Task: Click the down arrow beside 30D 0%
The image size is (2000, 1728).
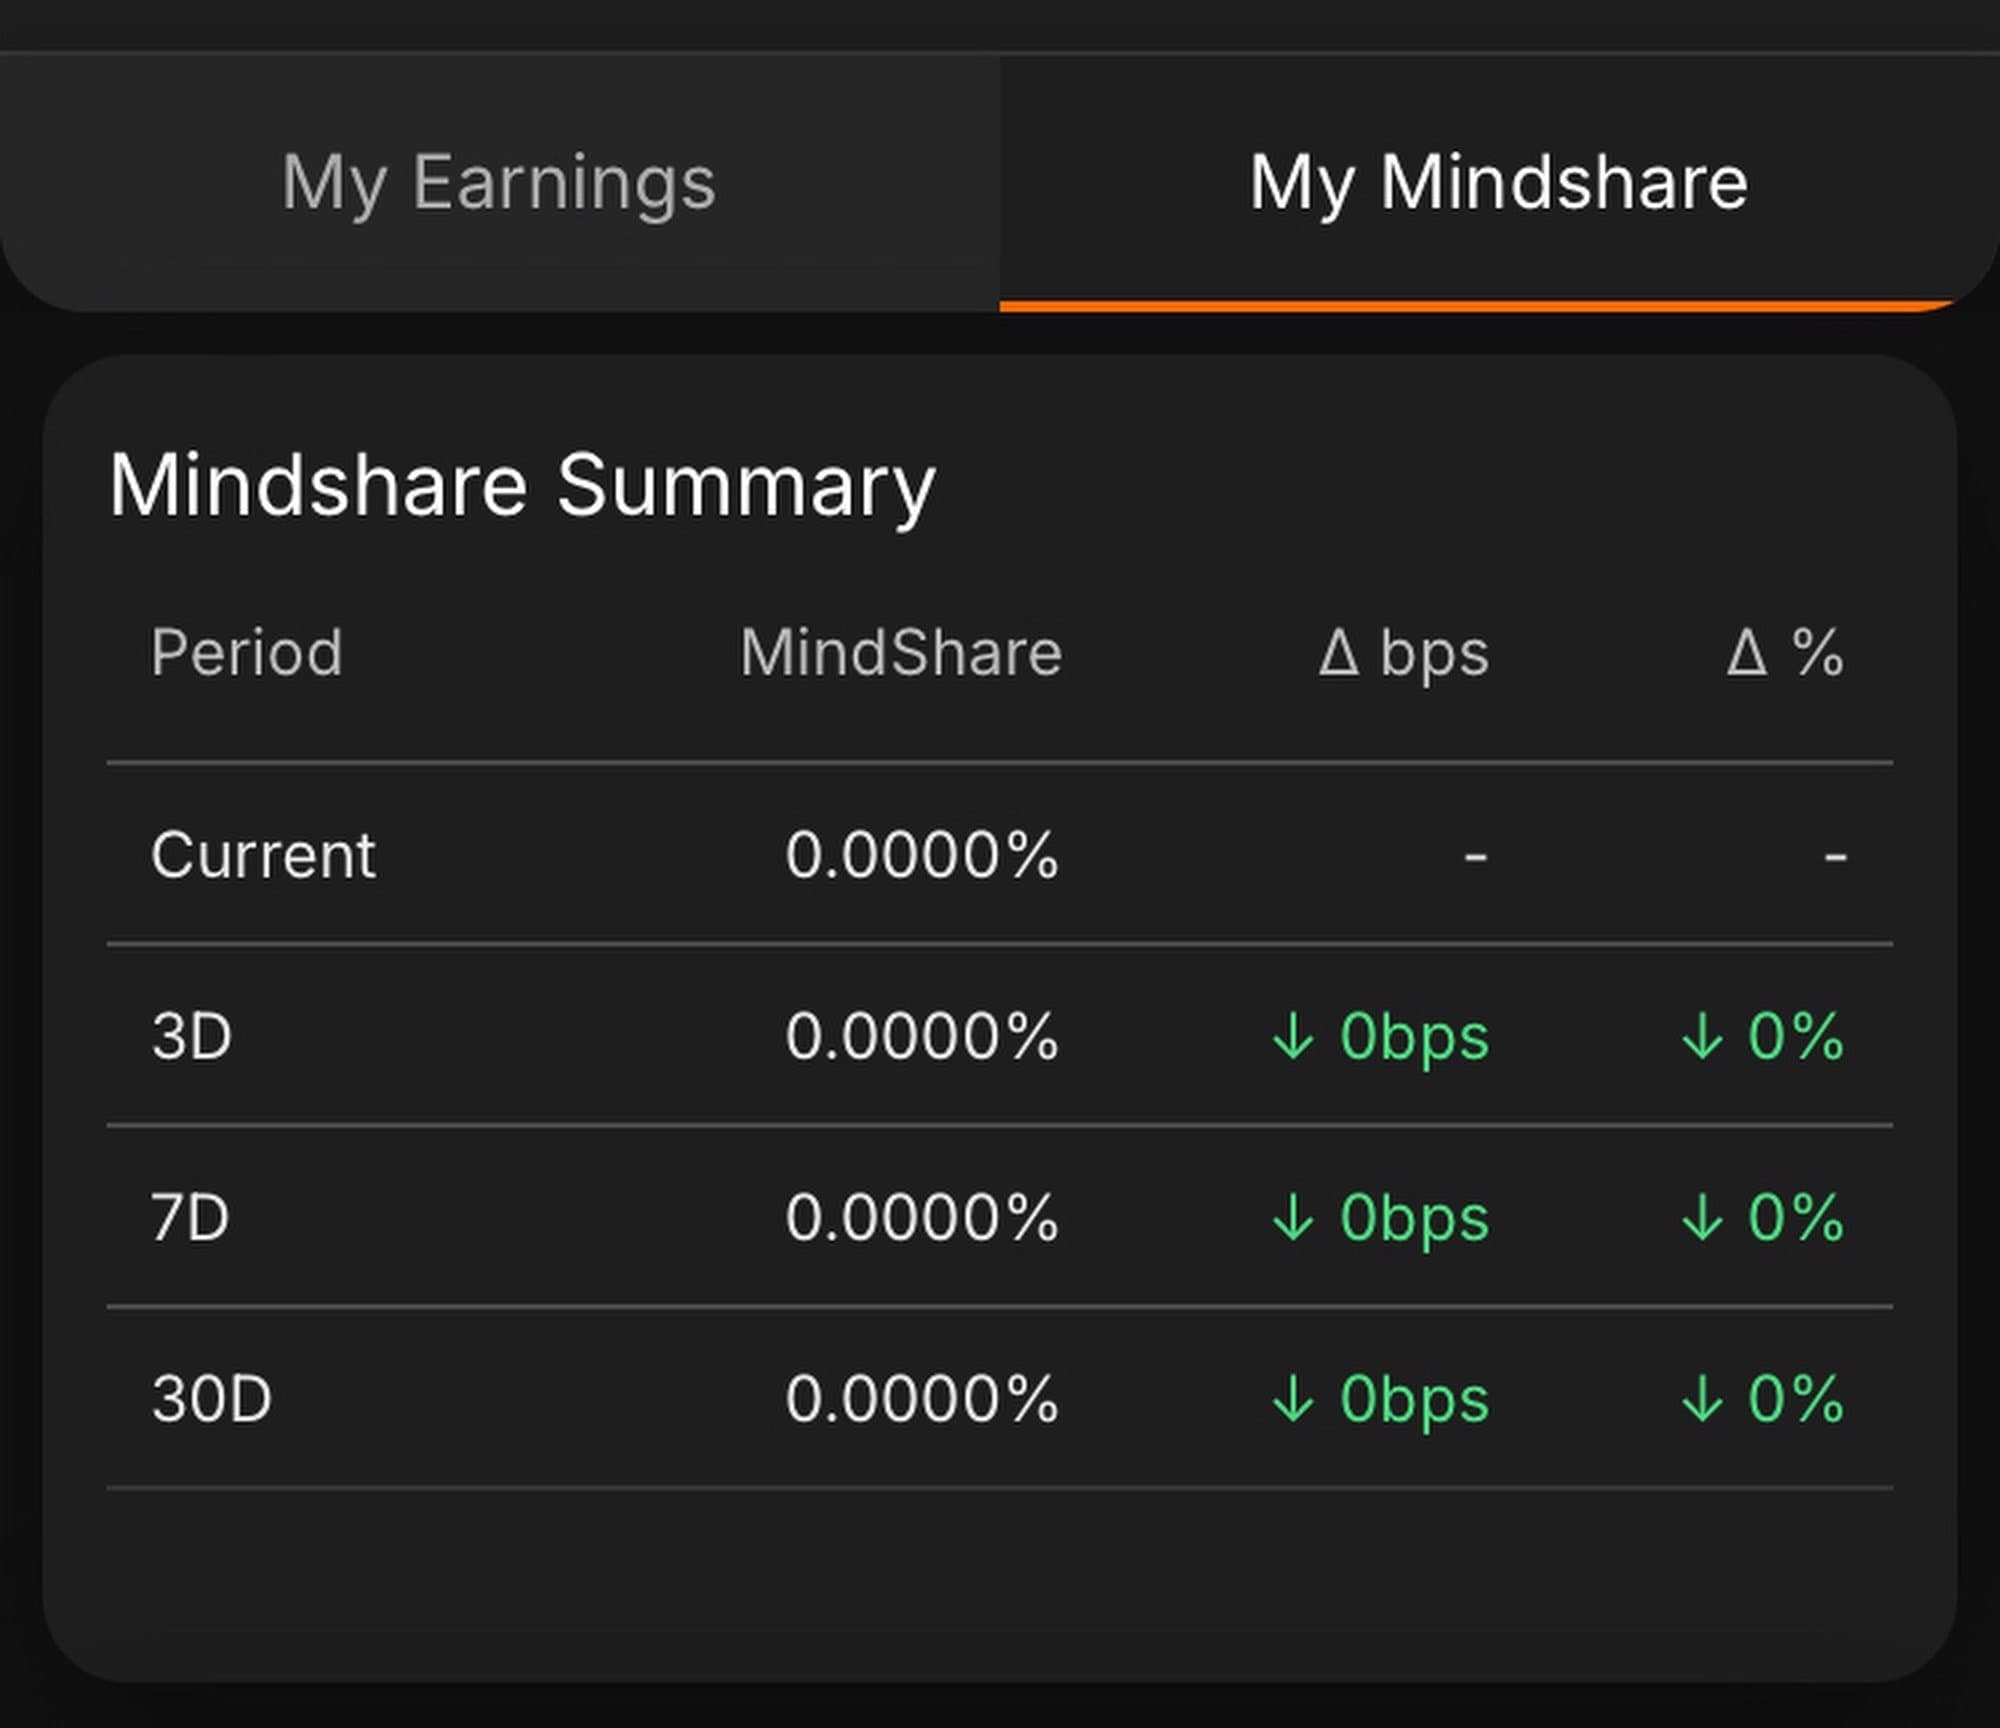Action: pyautogui.click(x=1702, y=1399)
